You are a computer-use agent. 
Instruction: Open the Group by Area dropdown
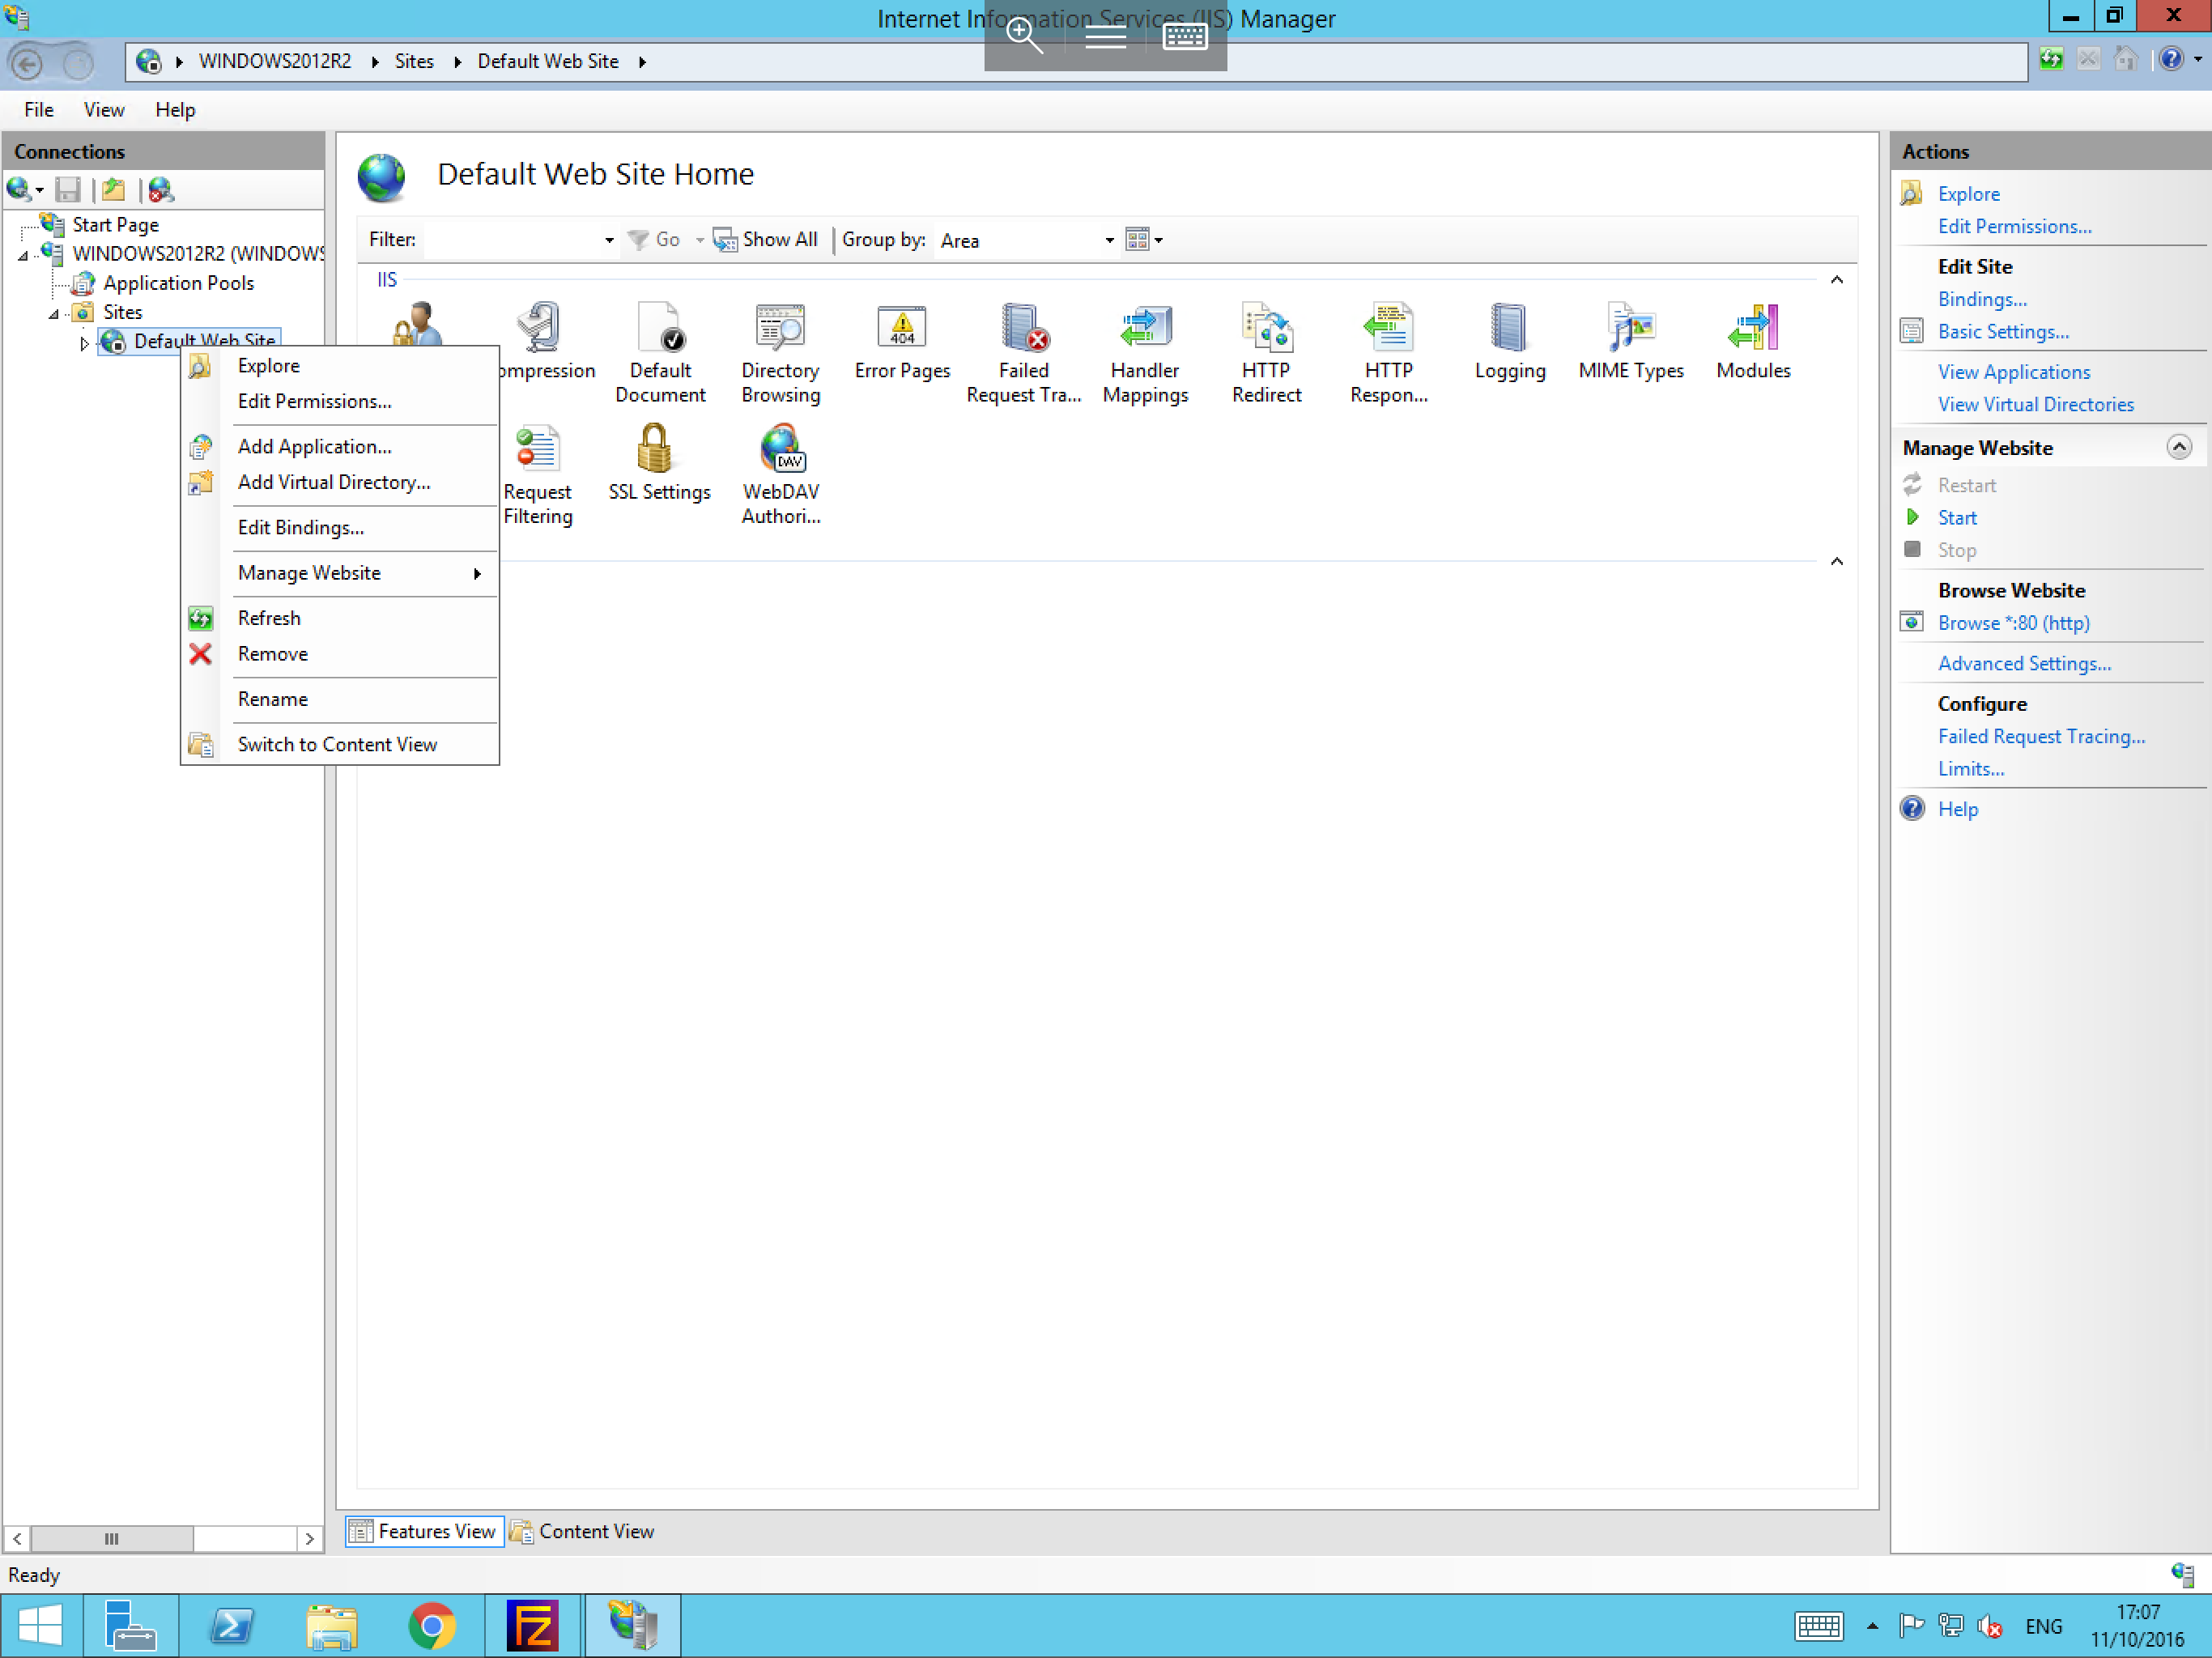pyautogui.click(x=1109, y=240)
